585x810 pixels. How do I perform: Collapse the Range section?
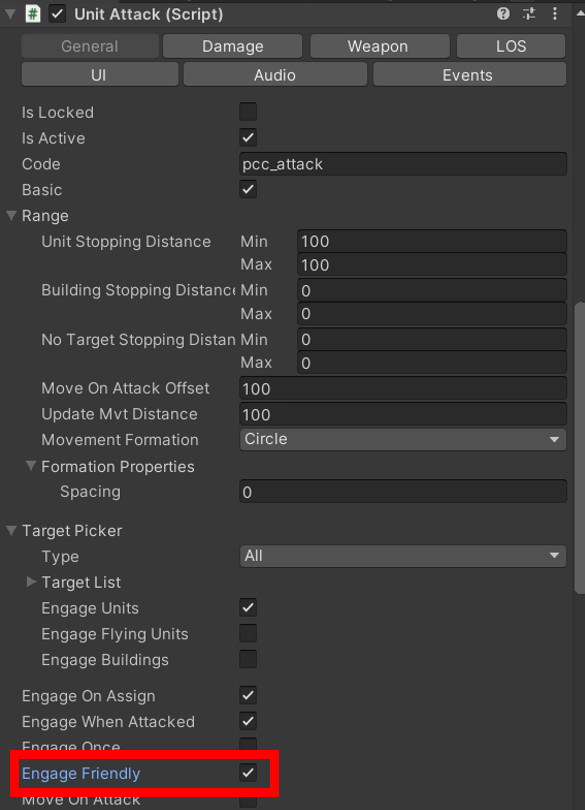click(x=10, y=215)
